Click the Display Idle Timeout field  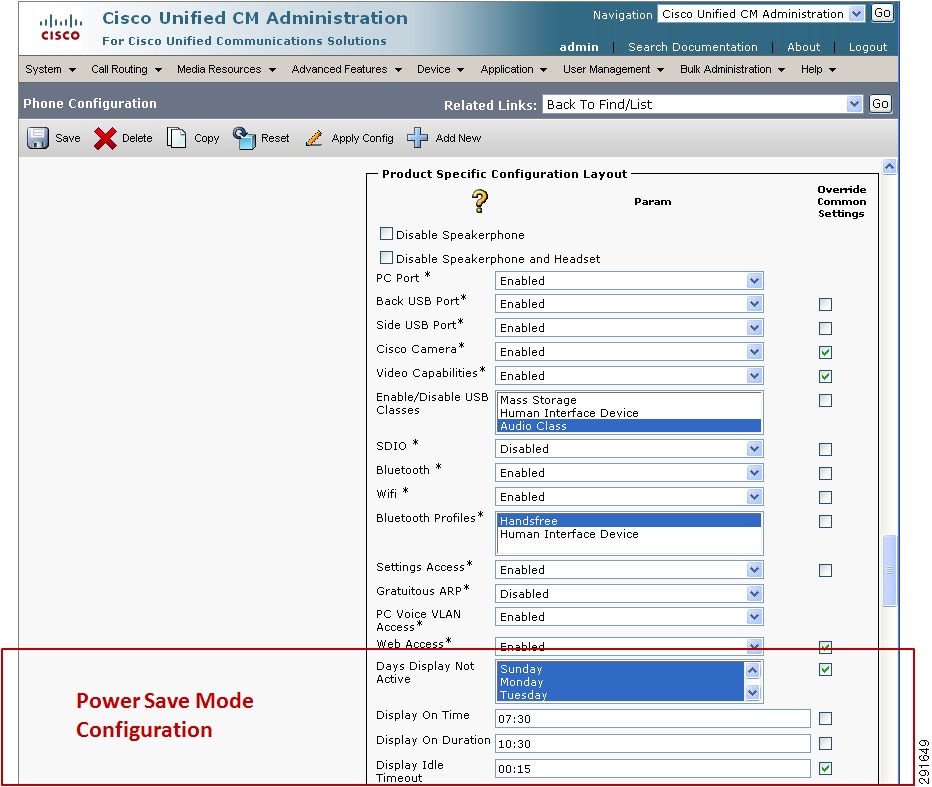pos(653,769)
